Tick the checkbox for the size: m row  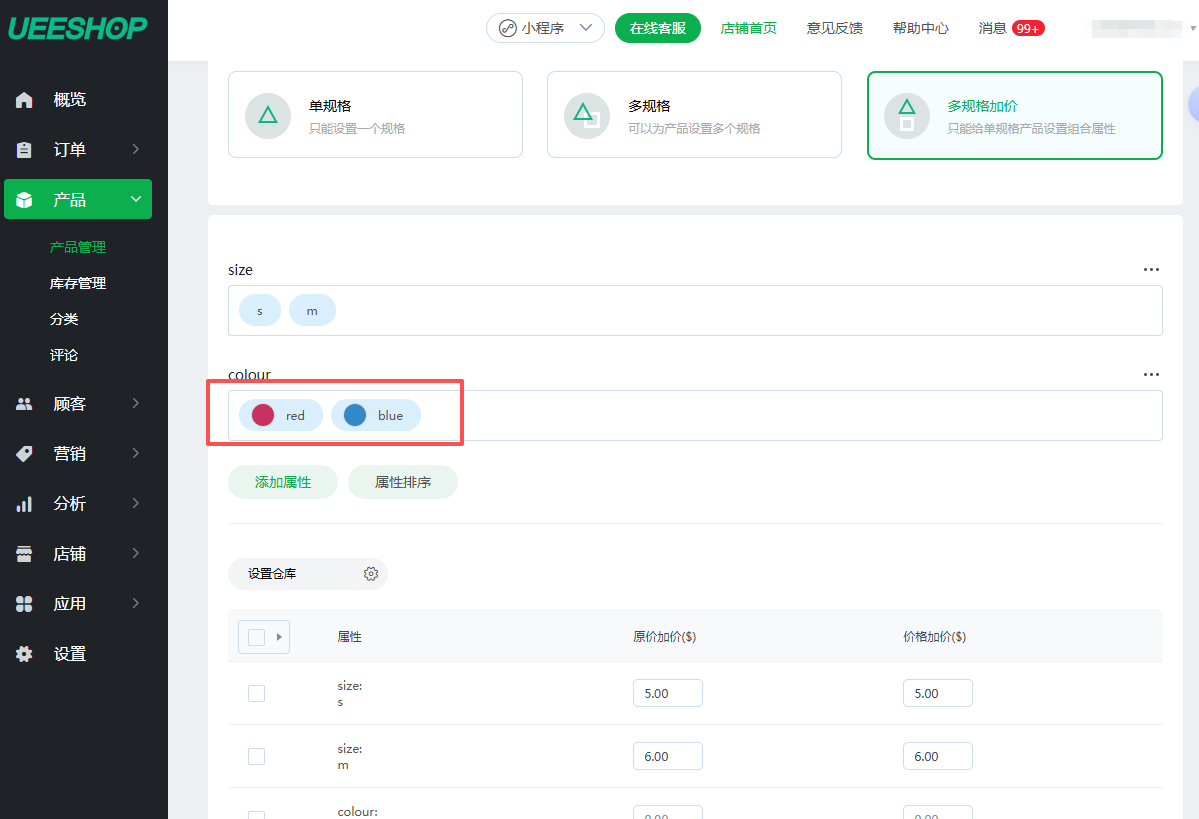click(x=256, y=756)
